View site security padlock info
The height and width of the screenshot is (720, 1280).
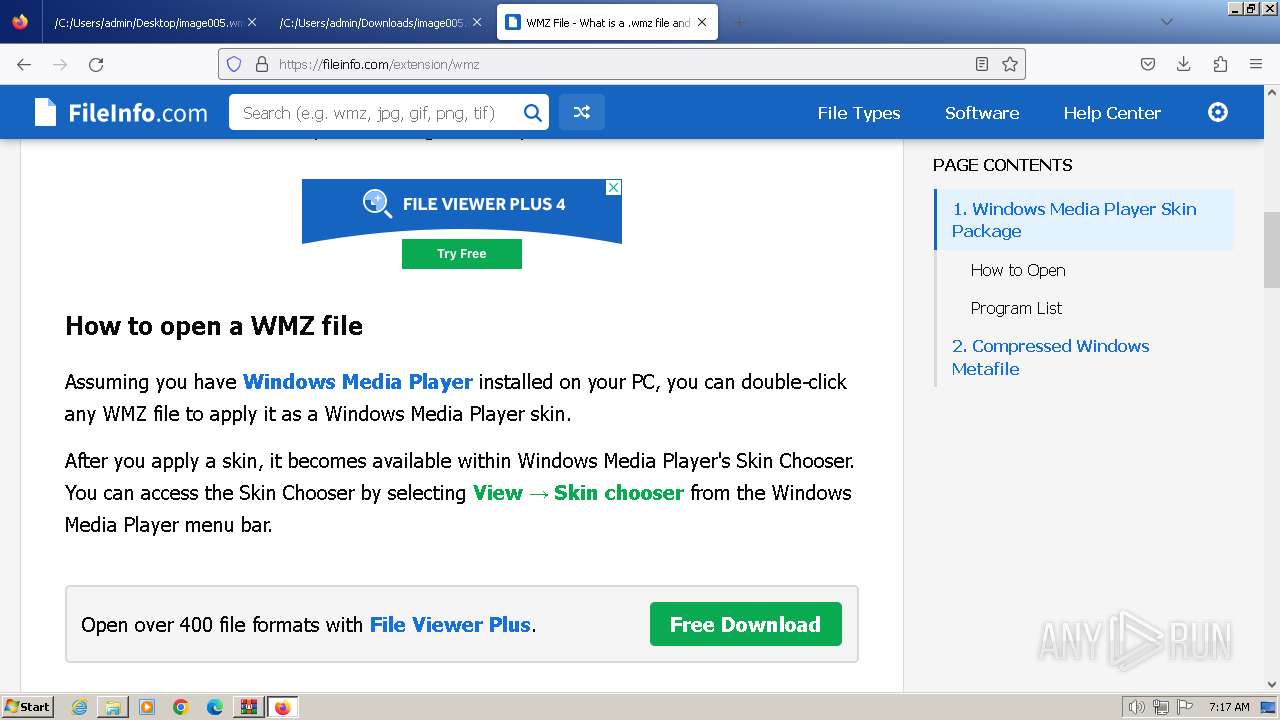pyautogui.click(x=262, y=64)
